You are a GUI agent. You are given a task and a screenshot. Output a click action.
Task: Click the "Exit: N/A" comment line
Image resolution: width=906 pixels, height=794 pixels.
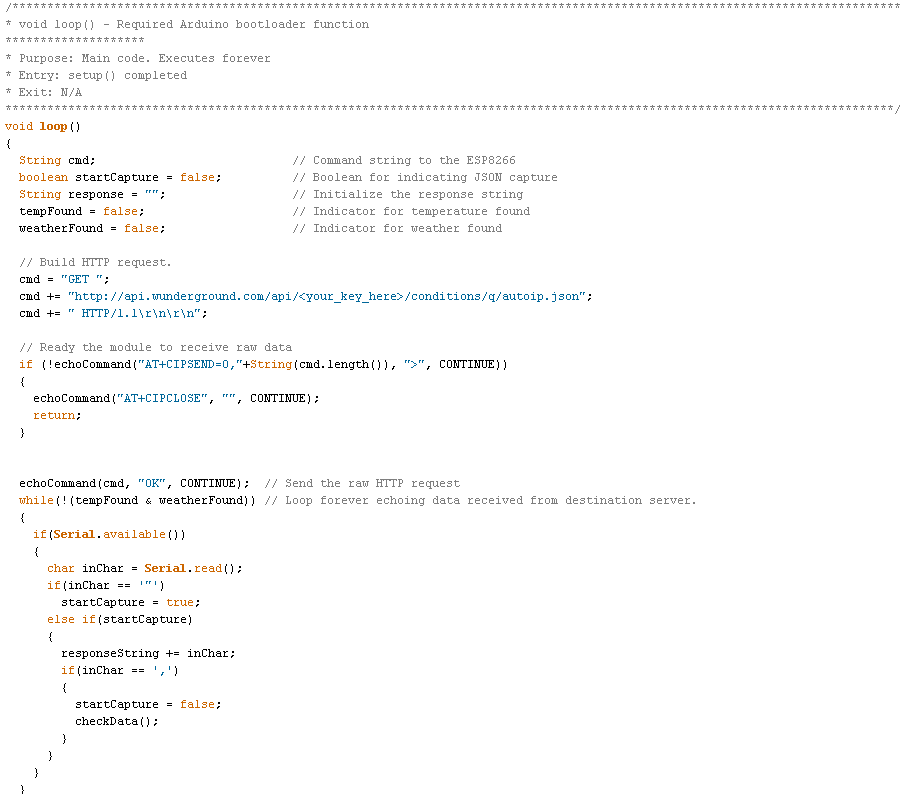pyautogui.click(x=44, y=92)
